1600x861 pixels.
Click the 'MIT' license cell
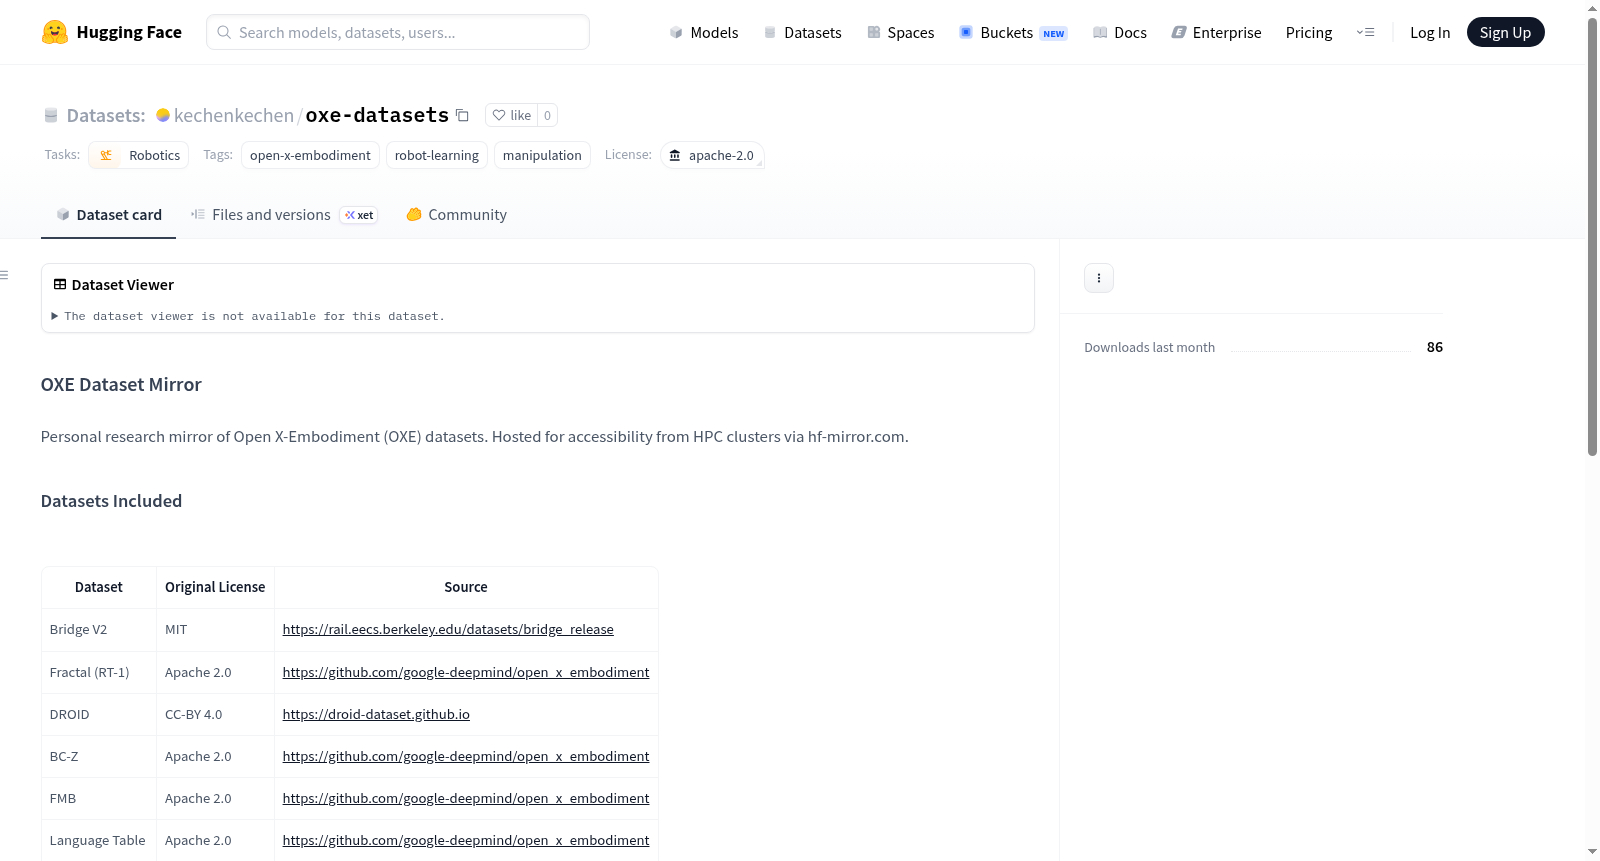point(215,630)
